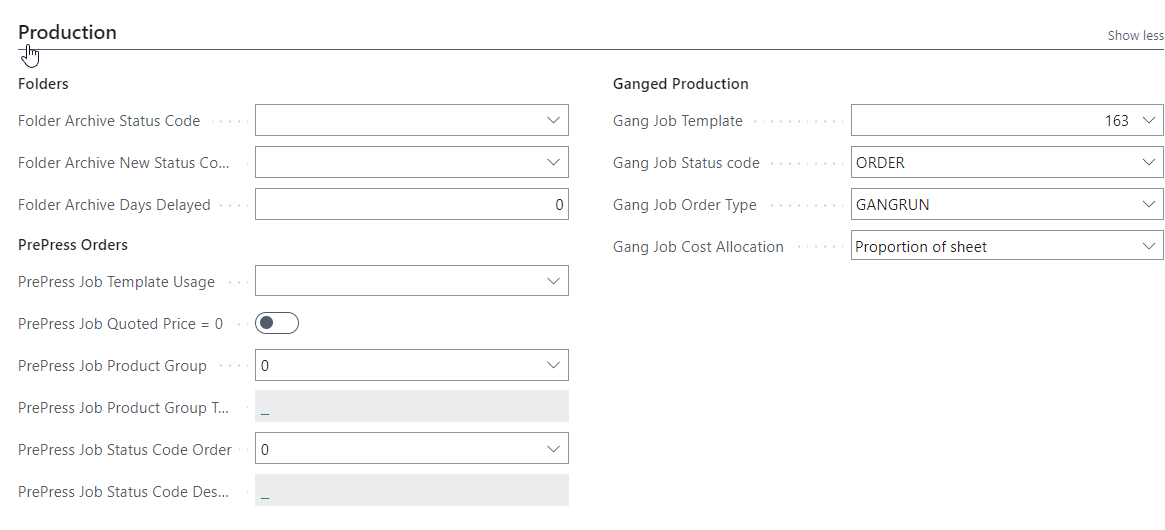Toggle PrePress Job Quoted Price = 0 switch
The width and height of the screenshot is (1165, 530).
(276, 323)
